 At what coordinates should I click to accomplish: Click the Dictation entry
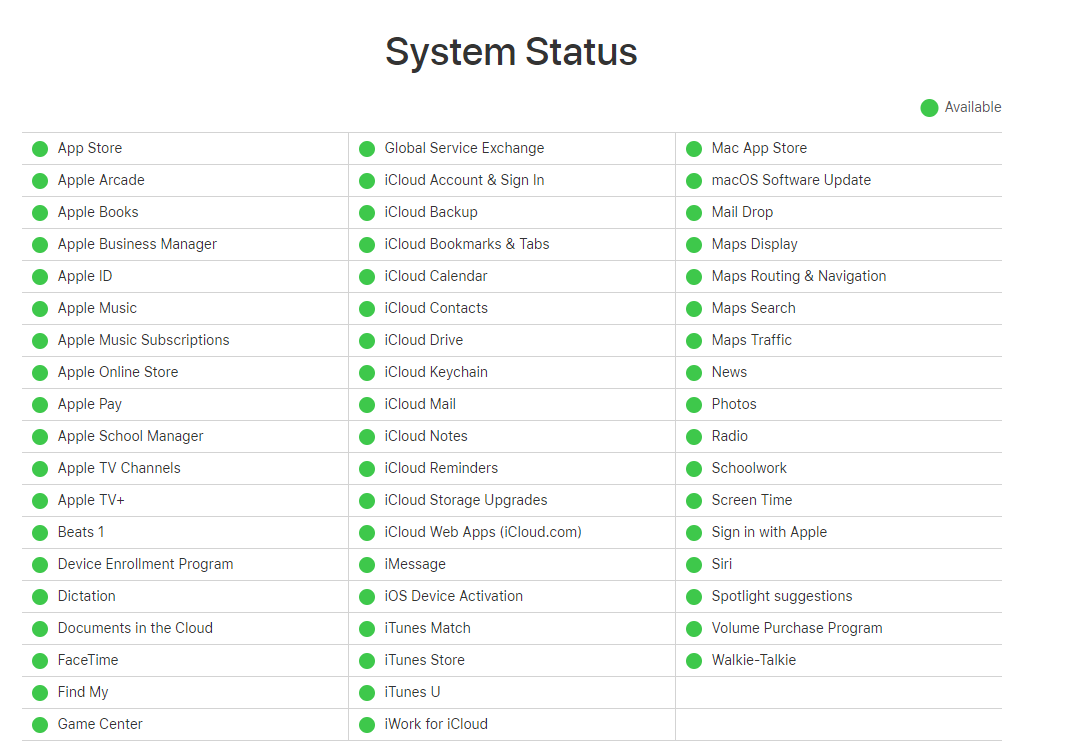point(87,596)
